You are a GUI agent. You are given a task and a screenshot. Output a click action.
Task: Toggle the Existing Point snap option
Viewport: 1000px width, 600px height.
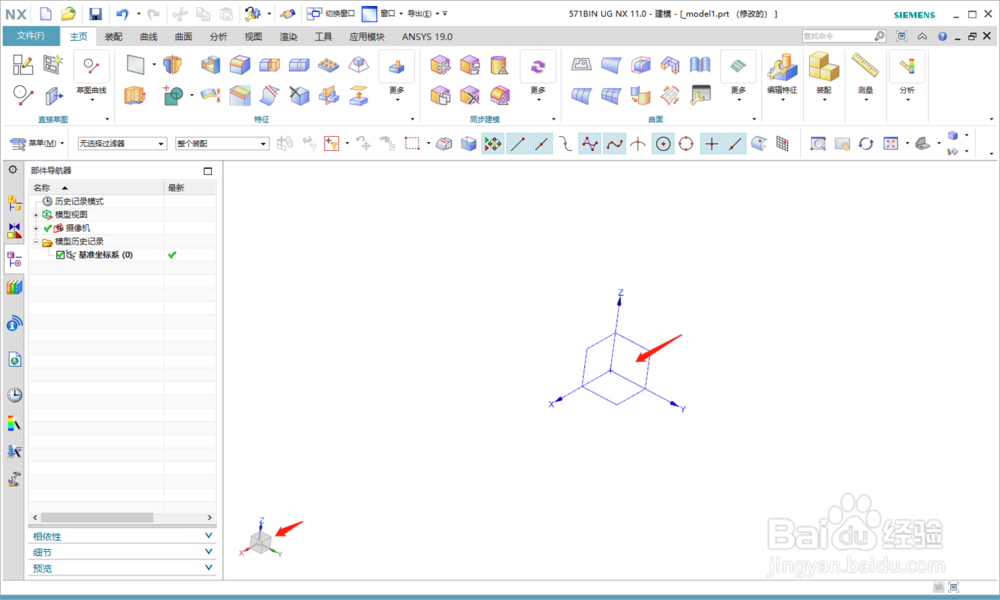(711, 143)
